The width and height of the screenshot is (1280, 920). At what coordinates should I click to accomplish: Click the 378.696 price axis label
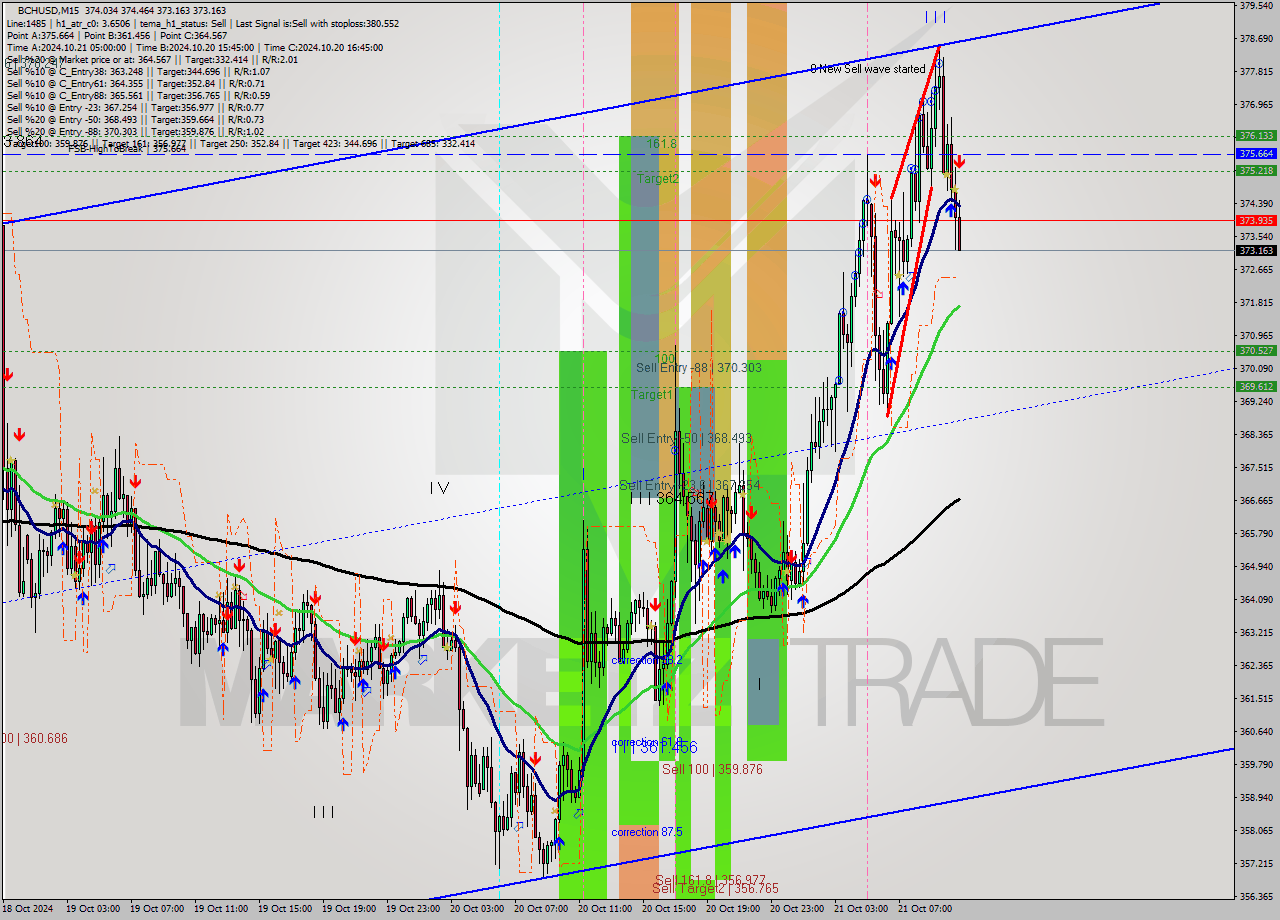(1256, 39)
